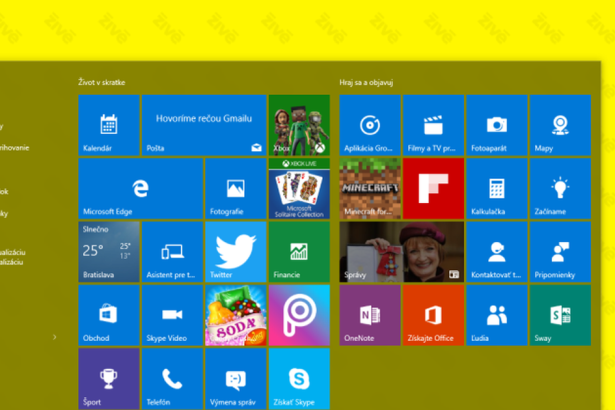Screen dimensions: 615x410
Task: Open the Candy Crush Soda tile
Action: (236, 315)
